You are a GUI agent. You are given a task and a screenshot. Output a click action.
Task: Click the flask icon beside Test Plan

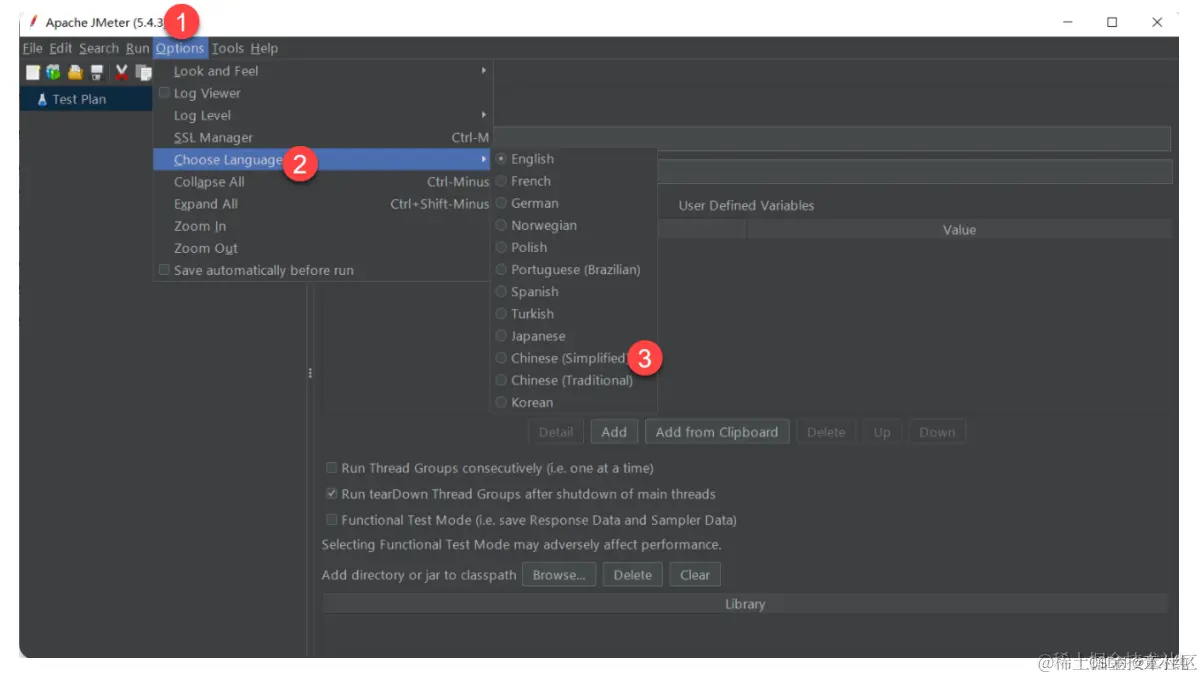click(42, 99)
